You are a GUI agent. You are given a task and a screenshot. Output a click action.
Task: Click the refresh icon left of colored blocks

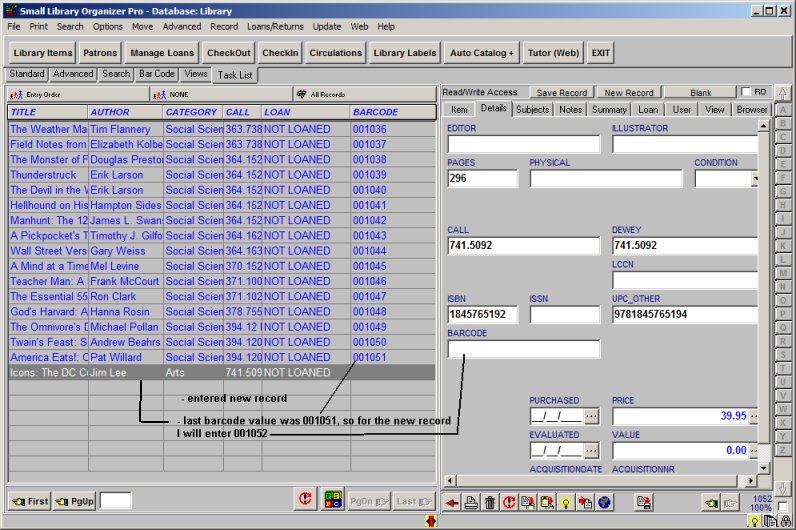305,500
